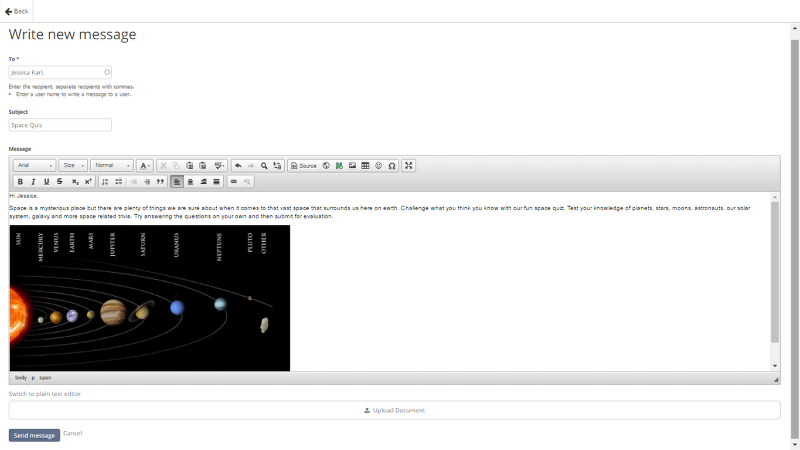Screen dimensions: 800x450
Task: Focus the To recipient field
Action: tap(60, 72)
